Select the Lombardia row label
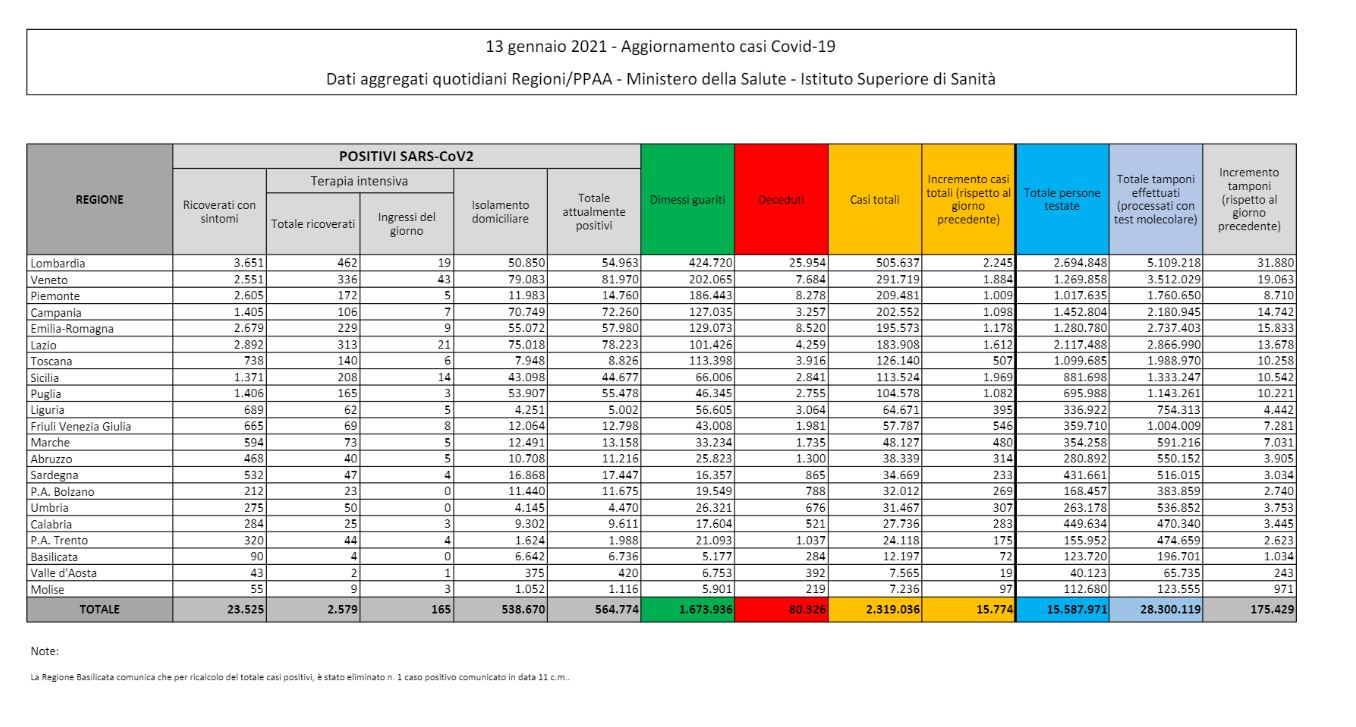This screenshot has width=1356, height=727. (x=58, y=263)
